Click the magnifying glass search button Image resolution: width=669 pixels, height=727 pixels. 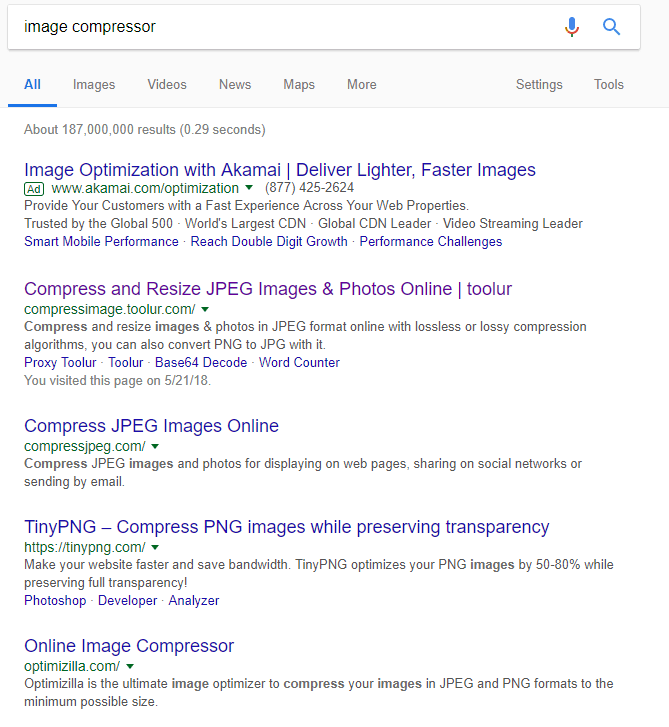611,27
